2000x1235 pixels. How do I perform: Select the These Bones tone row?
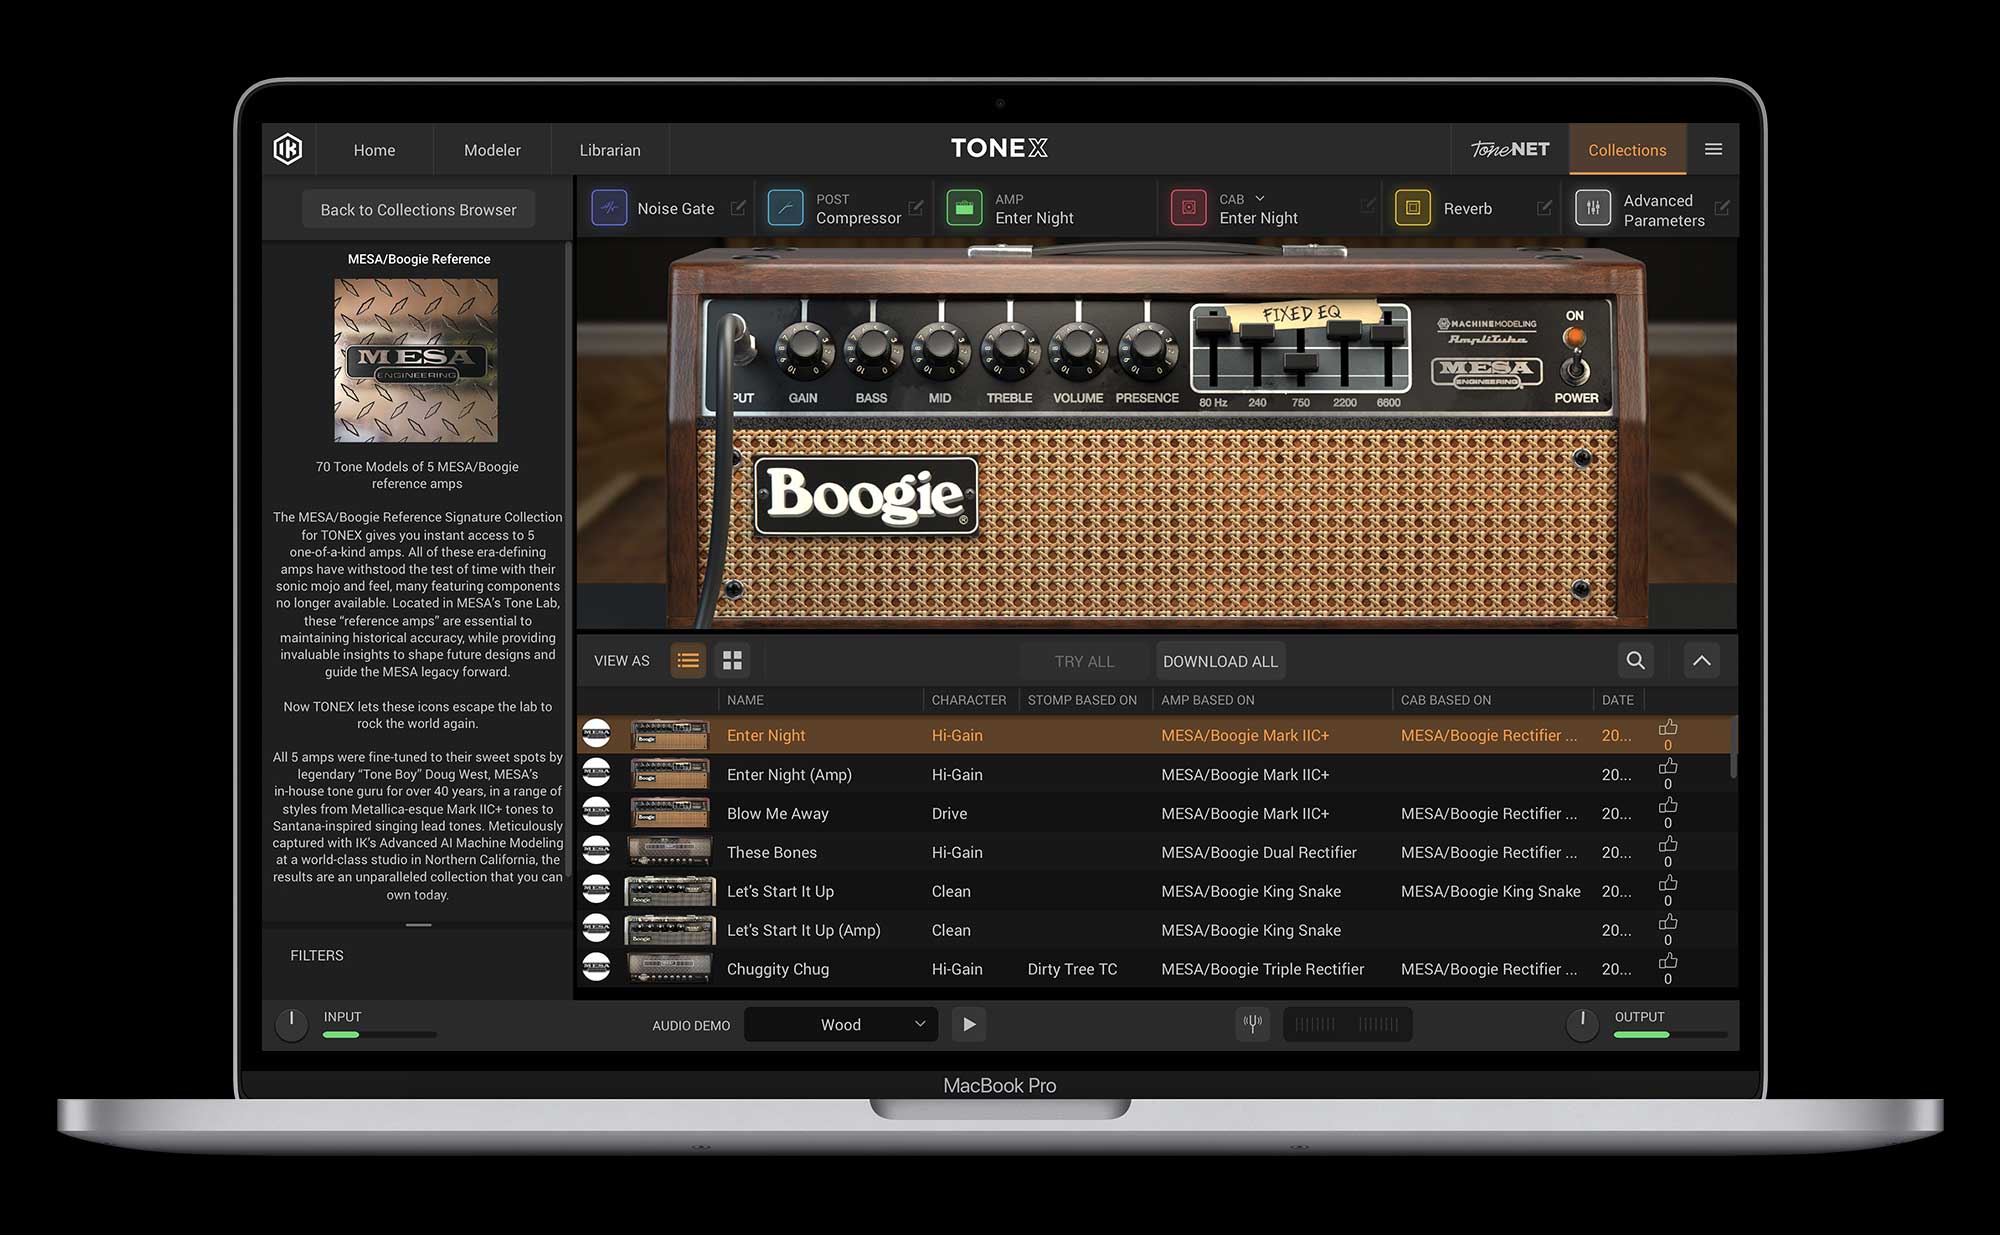point(1153,852)
